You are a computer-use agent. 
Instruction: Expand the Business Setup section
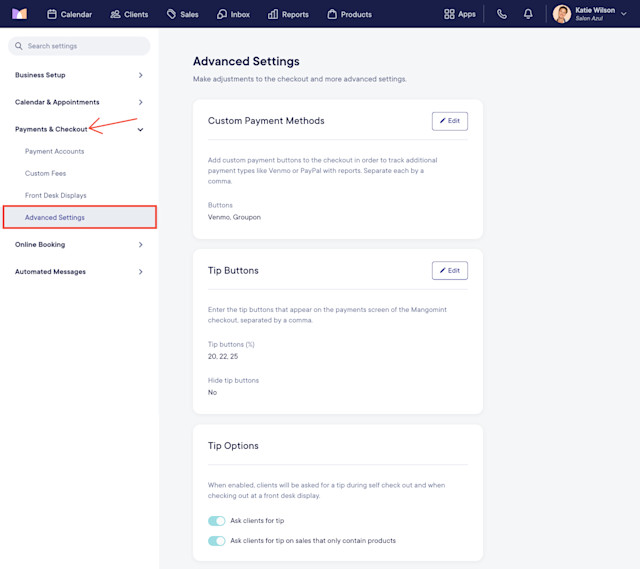pyautogui.click(x=79, y=75)
